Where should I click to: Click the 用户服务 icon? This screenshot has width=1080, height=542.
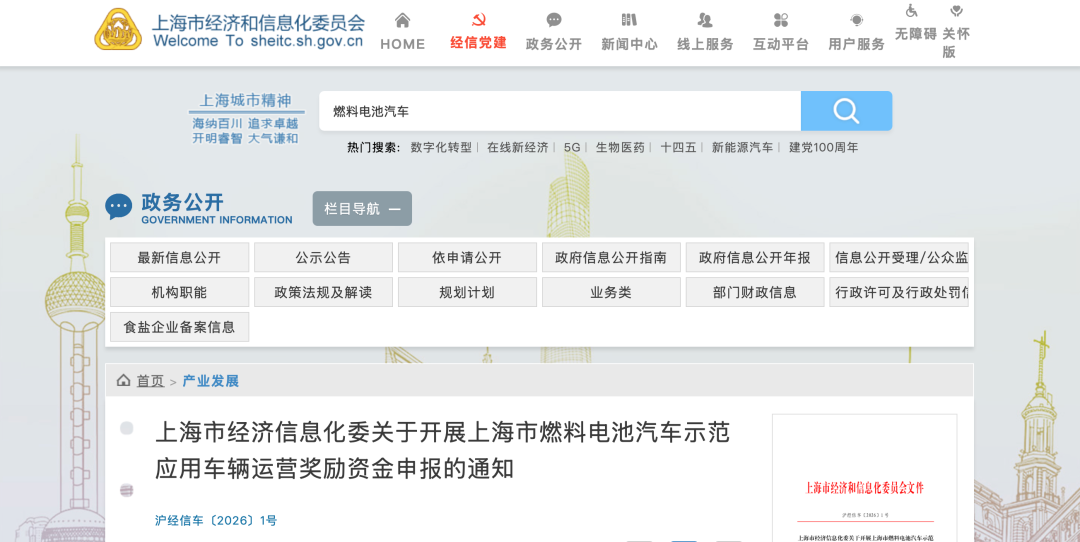(x=857, y=20)
